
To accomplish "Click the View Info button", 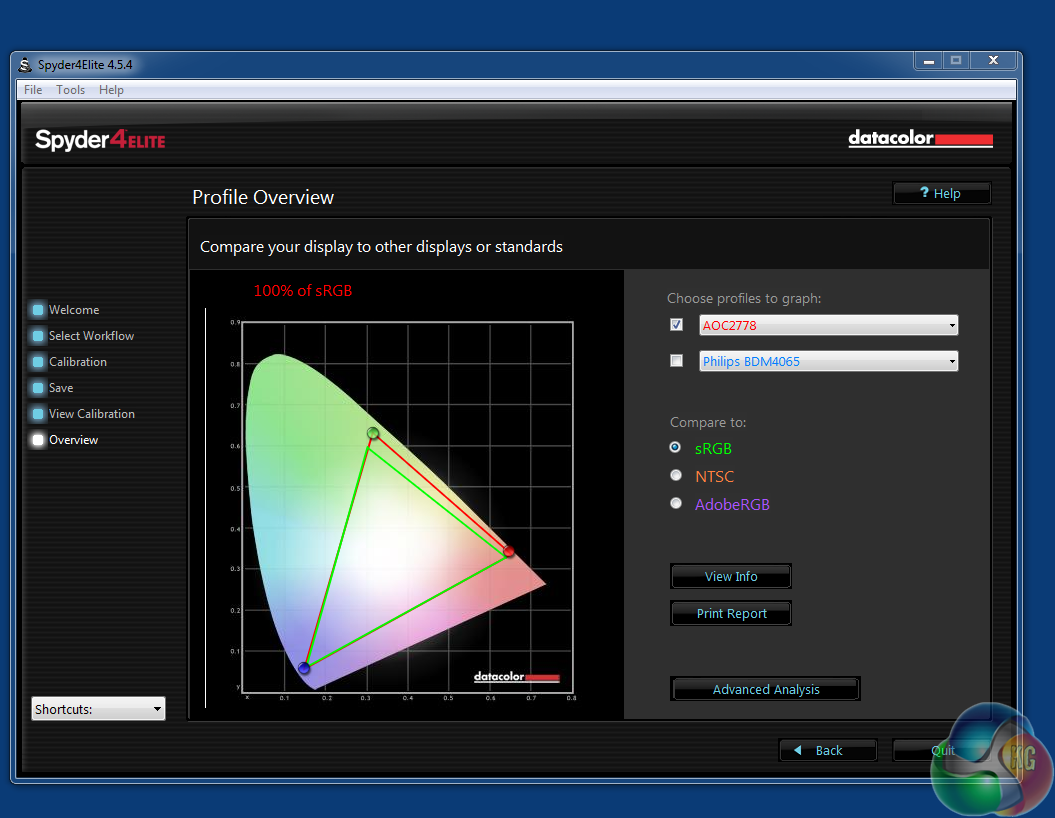I will pyautogui.click(x=731, y=576).
